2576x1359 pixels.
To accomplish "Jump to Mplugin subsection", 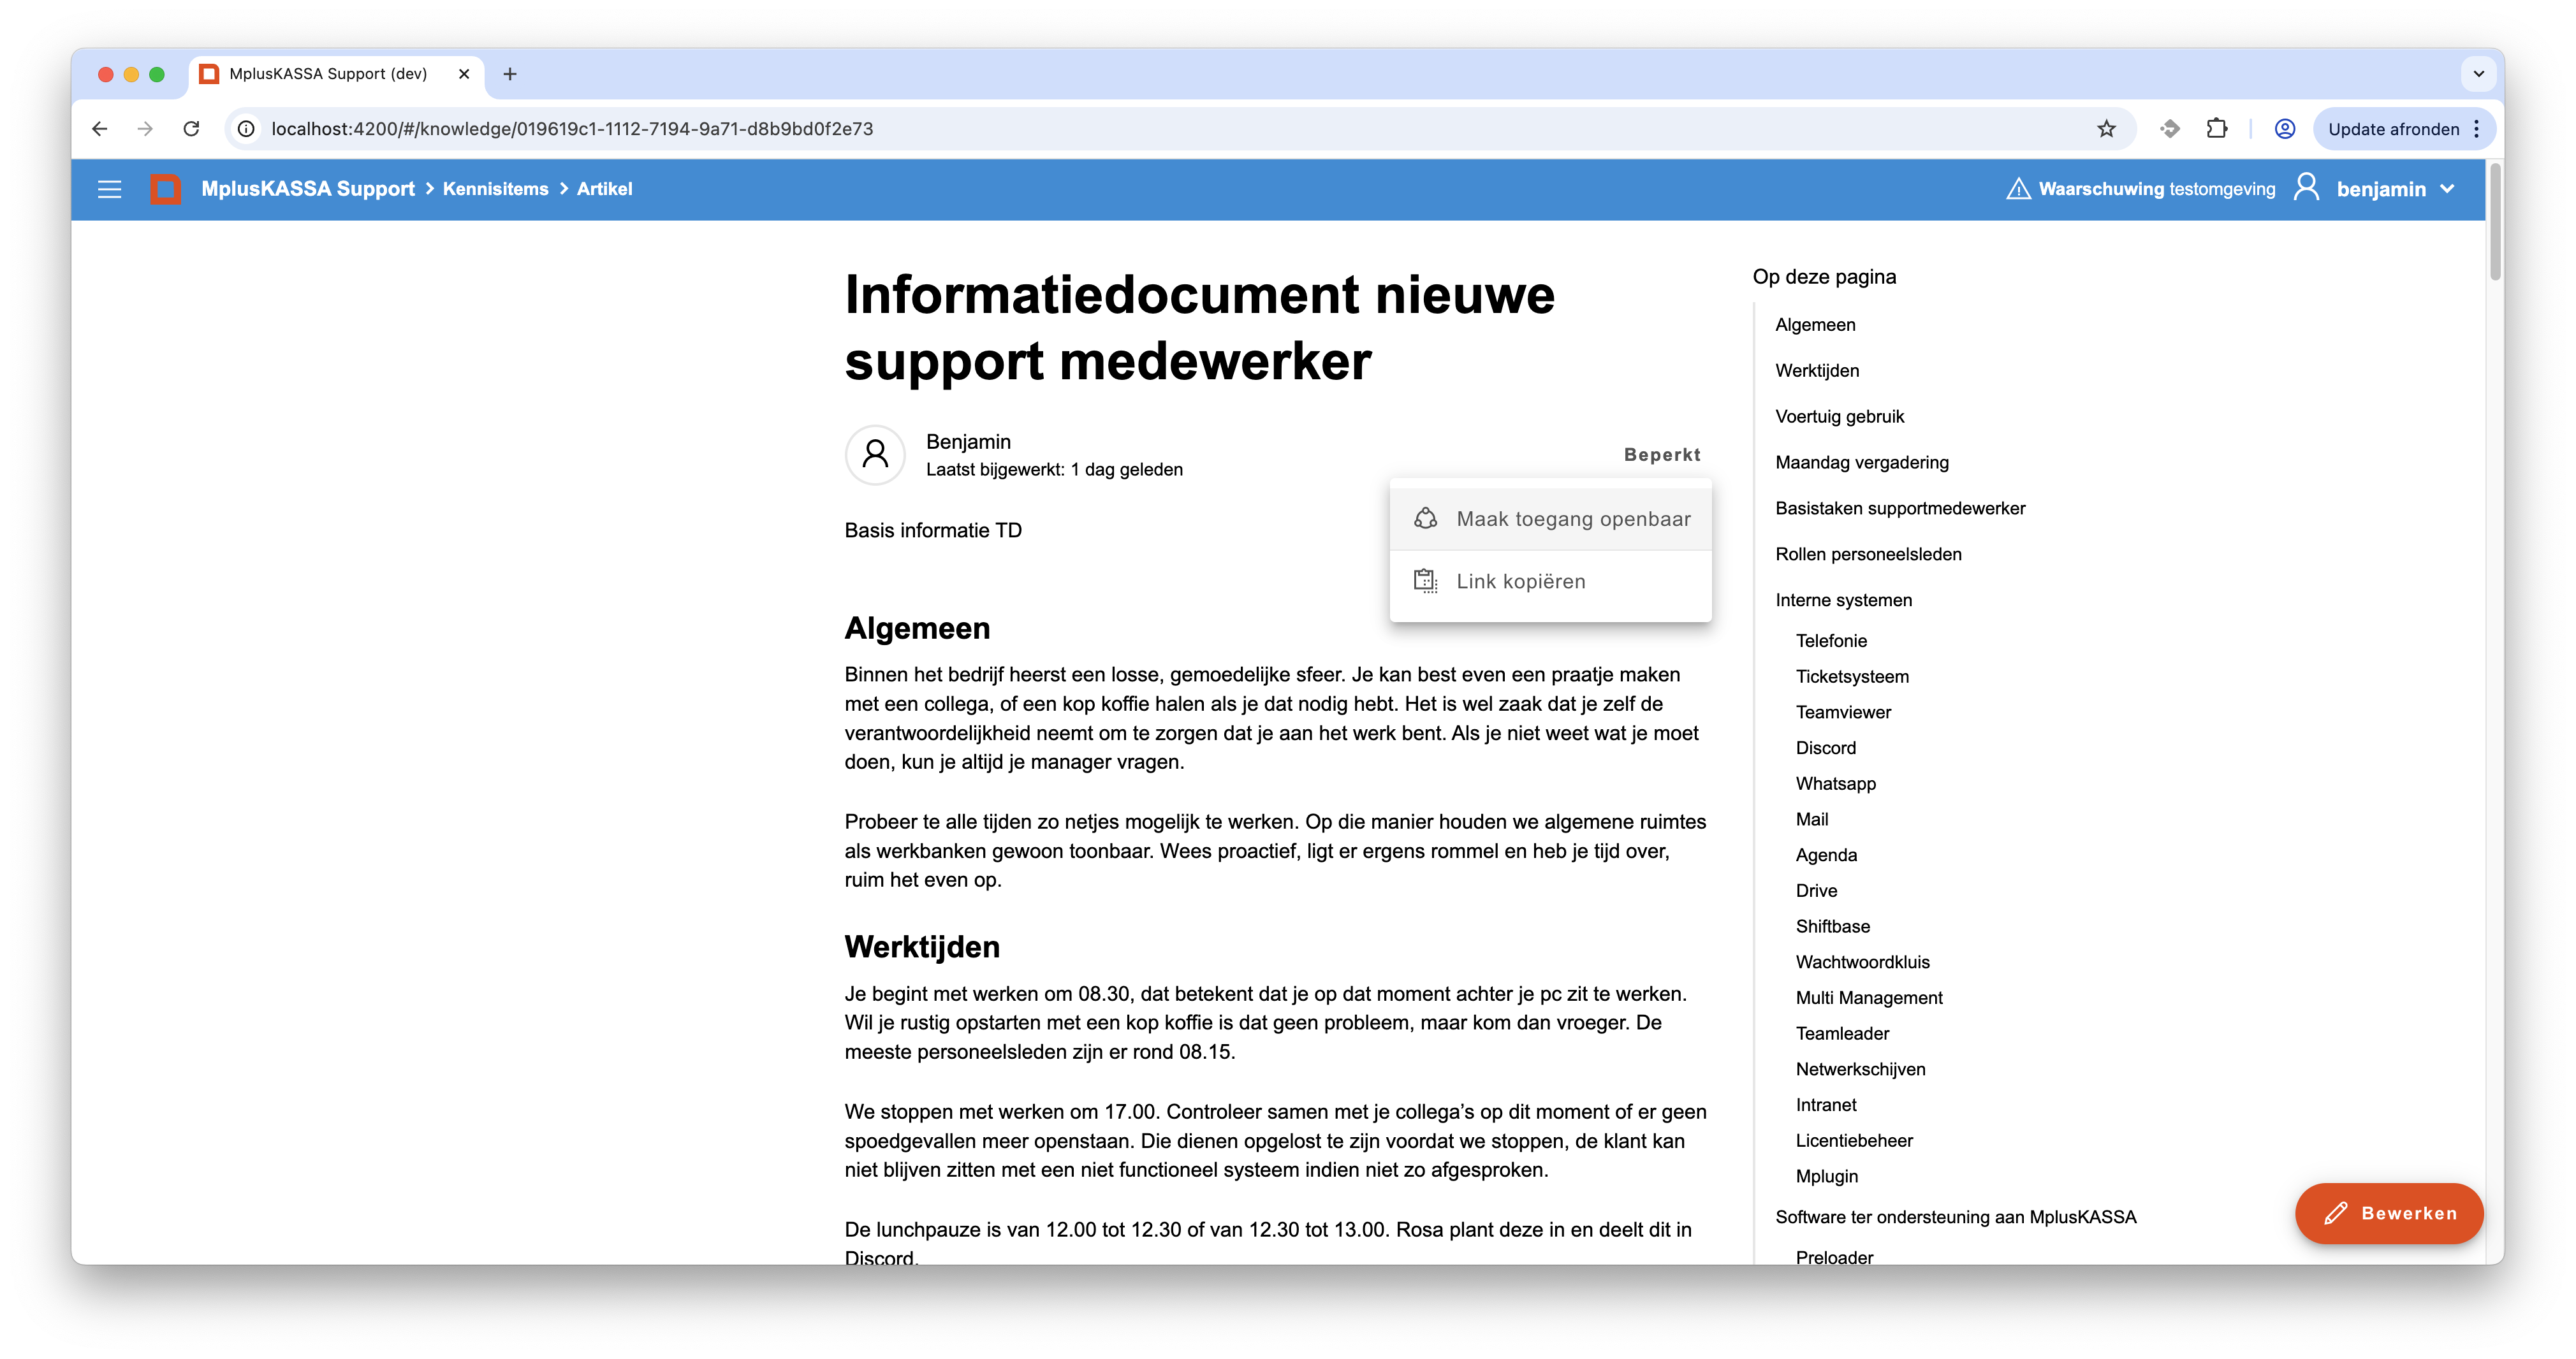I will [1826, 1177].
